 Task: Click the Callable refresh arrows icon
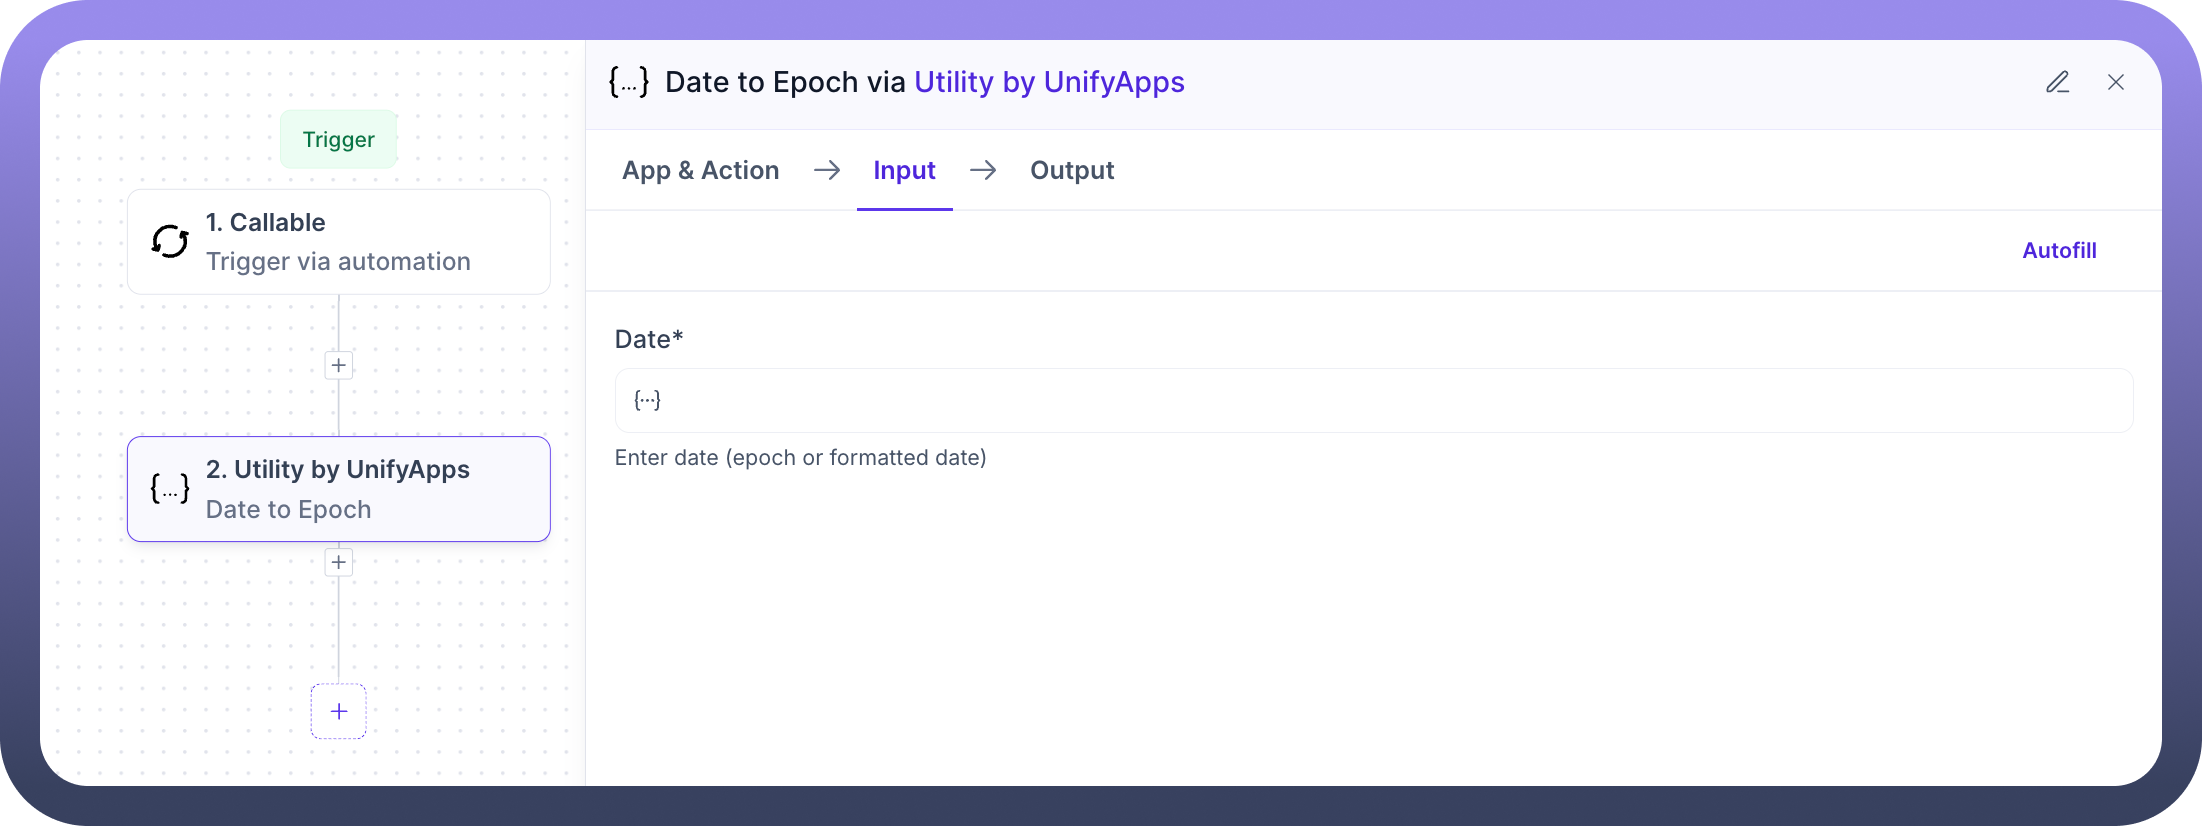click(170, 241)
